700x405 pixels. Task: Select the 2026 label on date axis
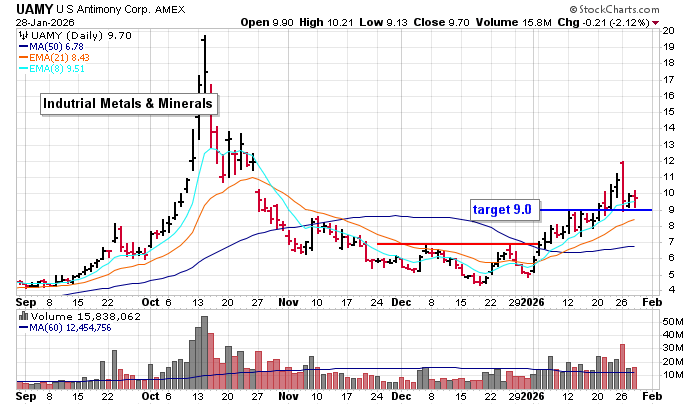point(531,301)
